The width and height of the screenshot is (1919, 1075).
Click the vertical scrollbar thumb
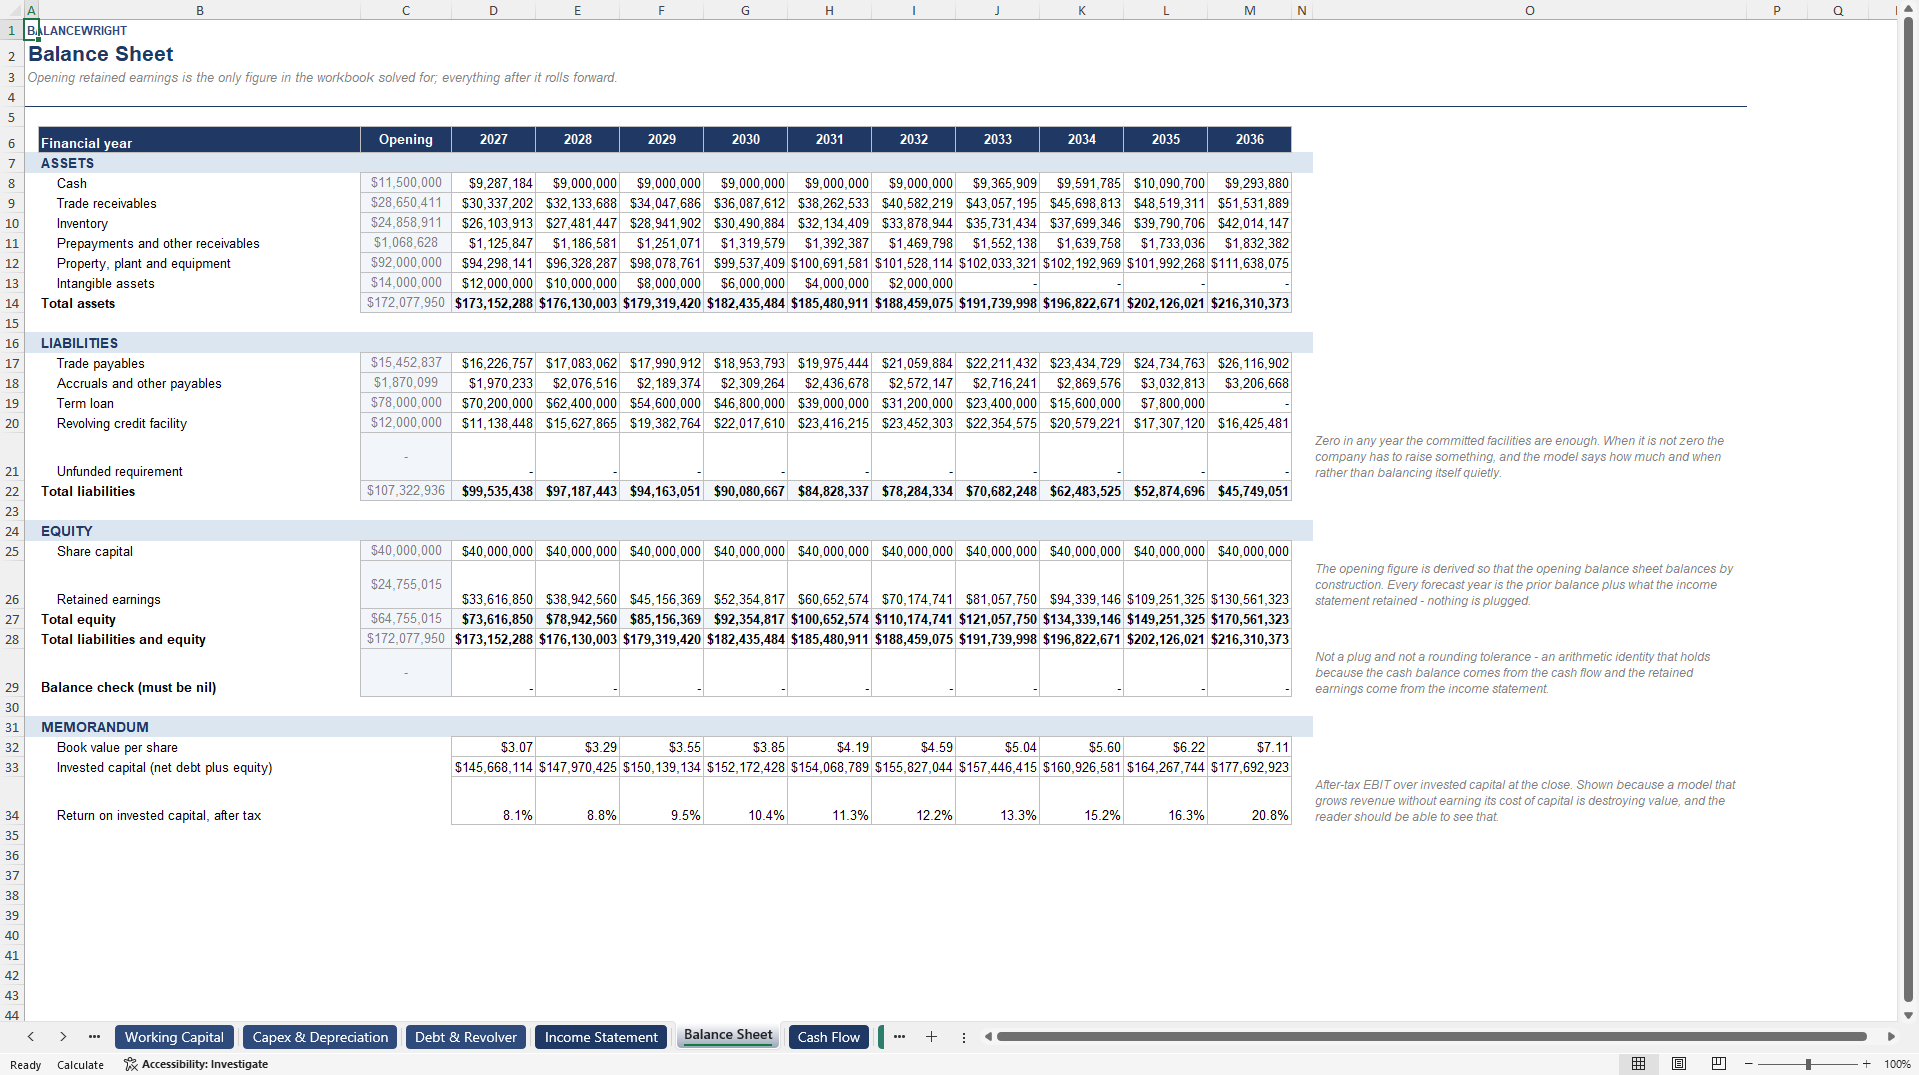pos(1908,508)
